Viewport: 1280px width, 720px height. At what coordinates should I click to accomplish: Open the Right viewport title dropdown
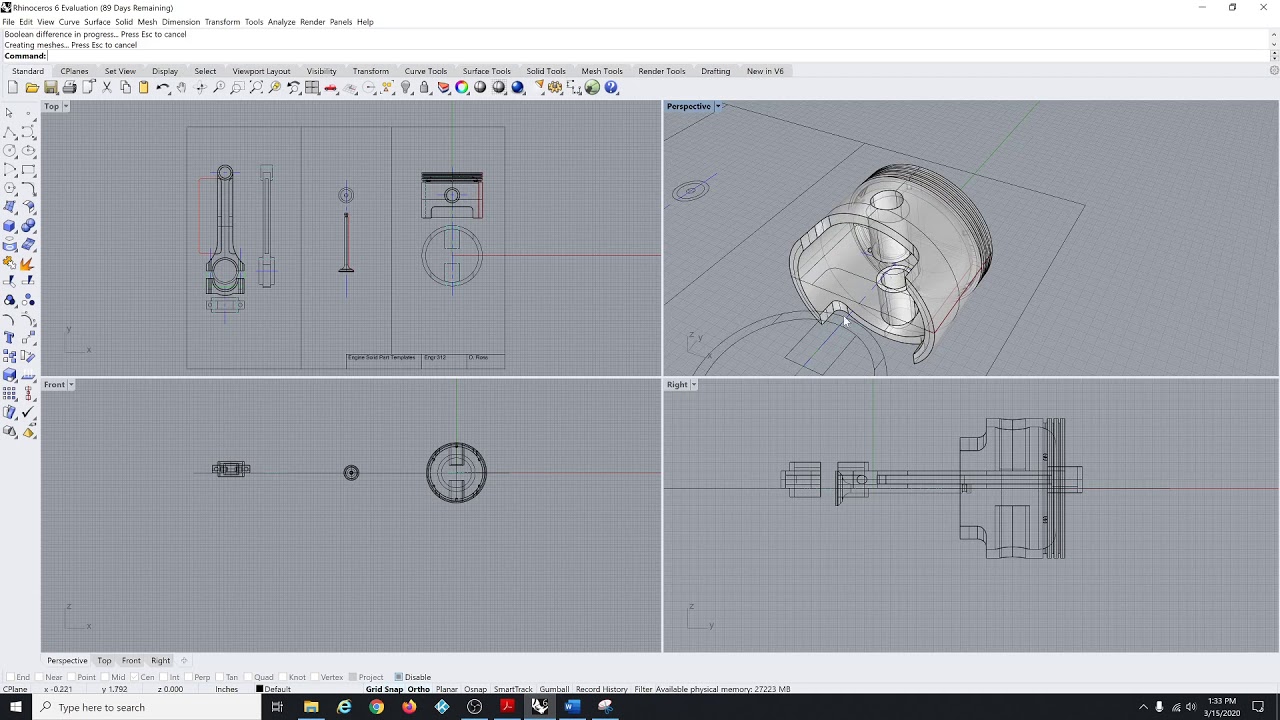[694, 385]
